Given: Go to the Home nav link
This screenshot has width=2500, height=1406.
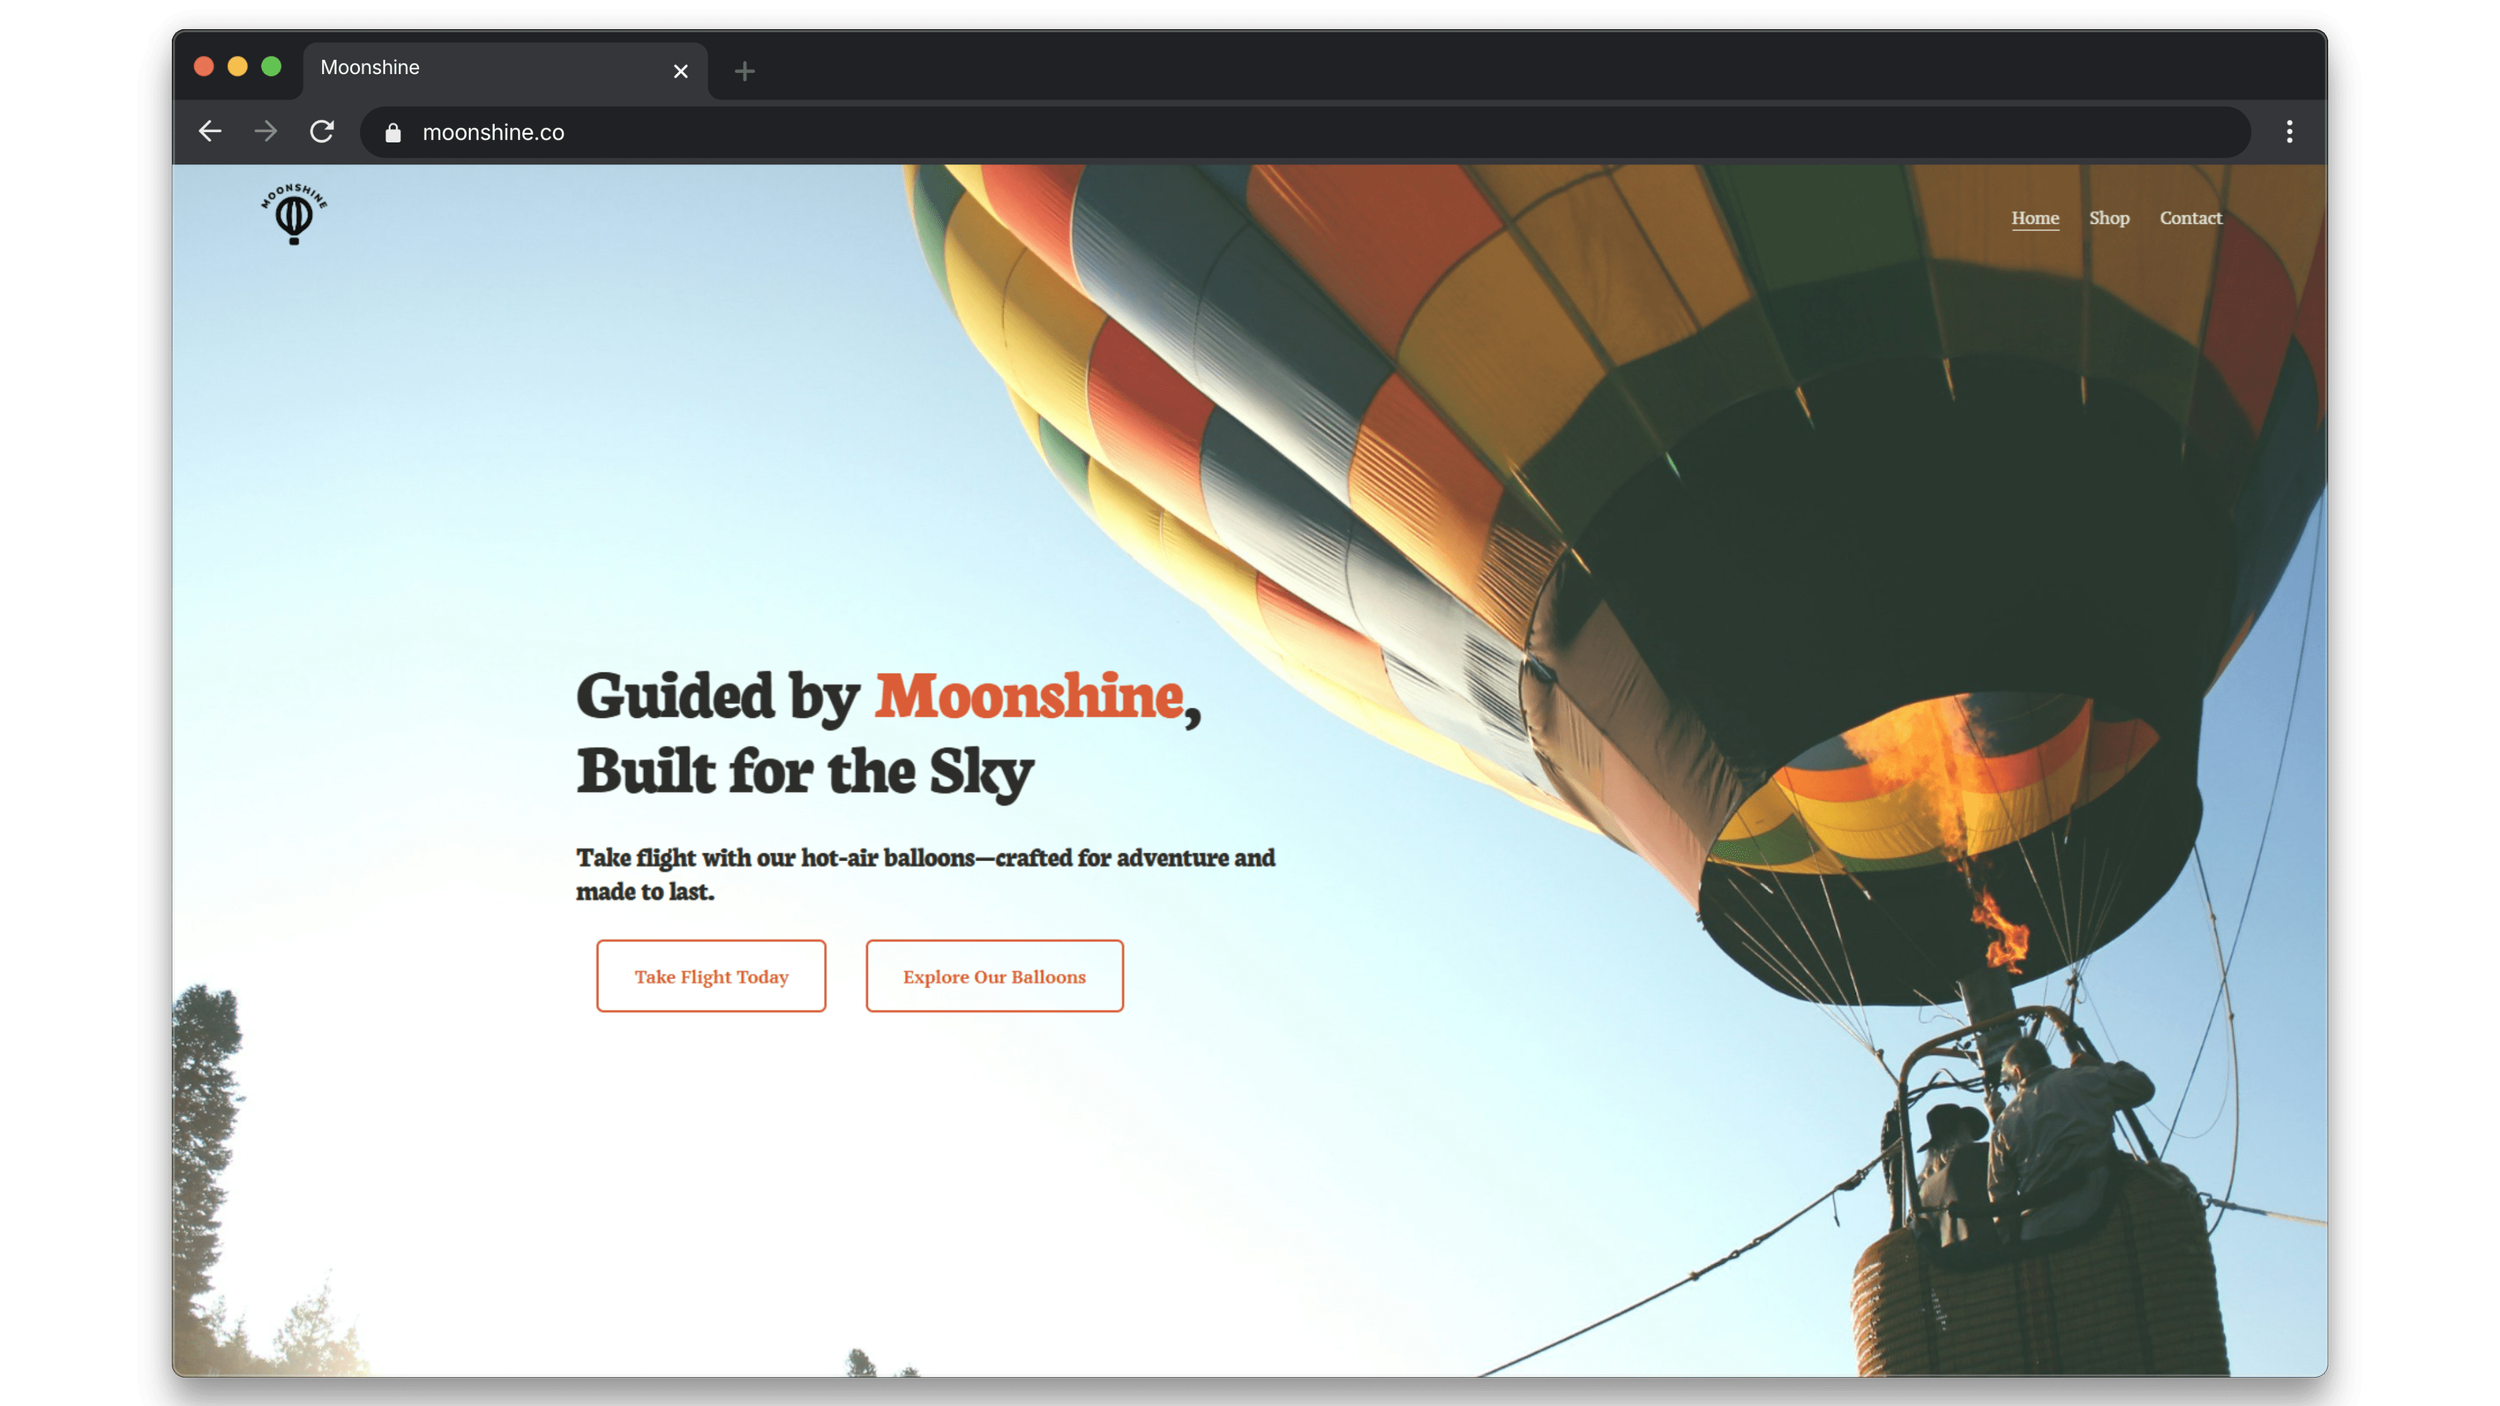Looking at the screenshot, I should [x=2035, y=218].
